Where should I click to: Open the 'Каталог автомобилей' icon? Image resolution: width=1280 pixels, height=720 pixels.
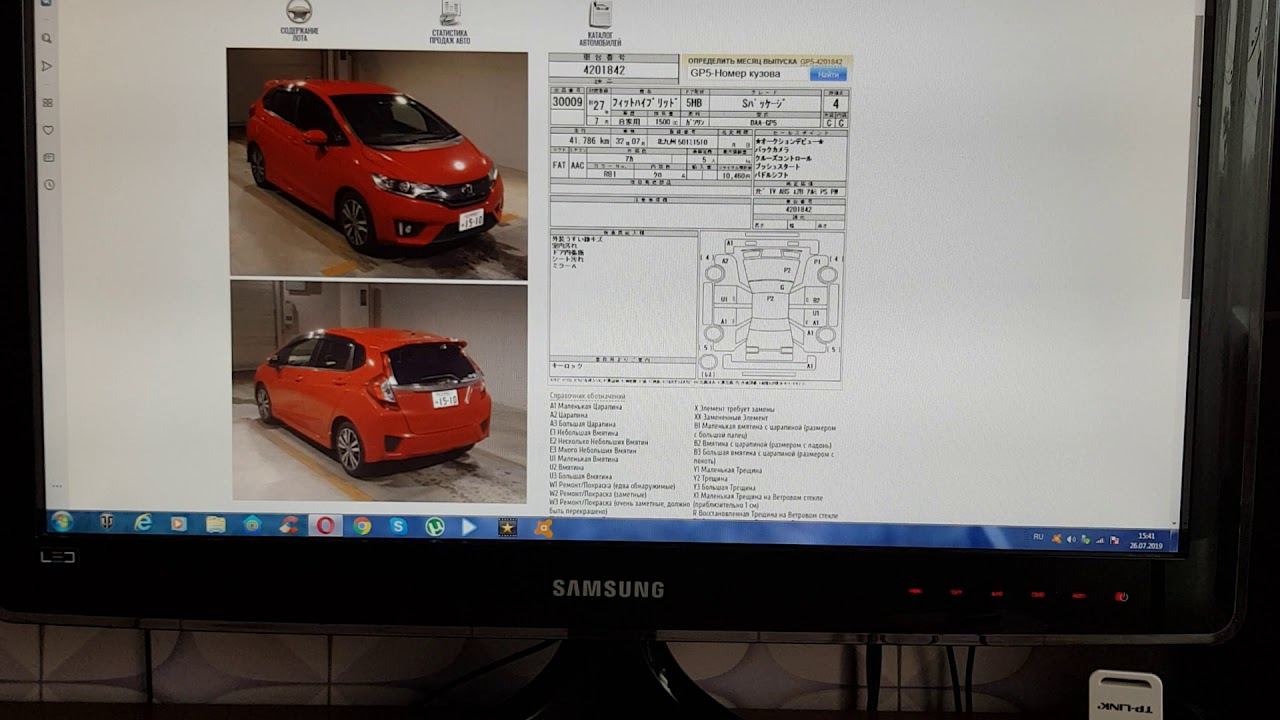click(600, 14)
